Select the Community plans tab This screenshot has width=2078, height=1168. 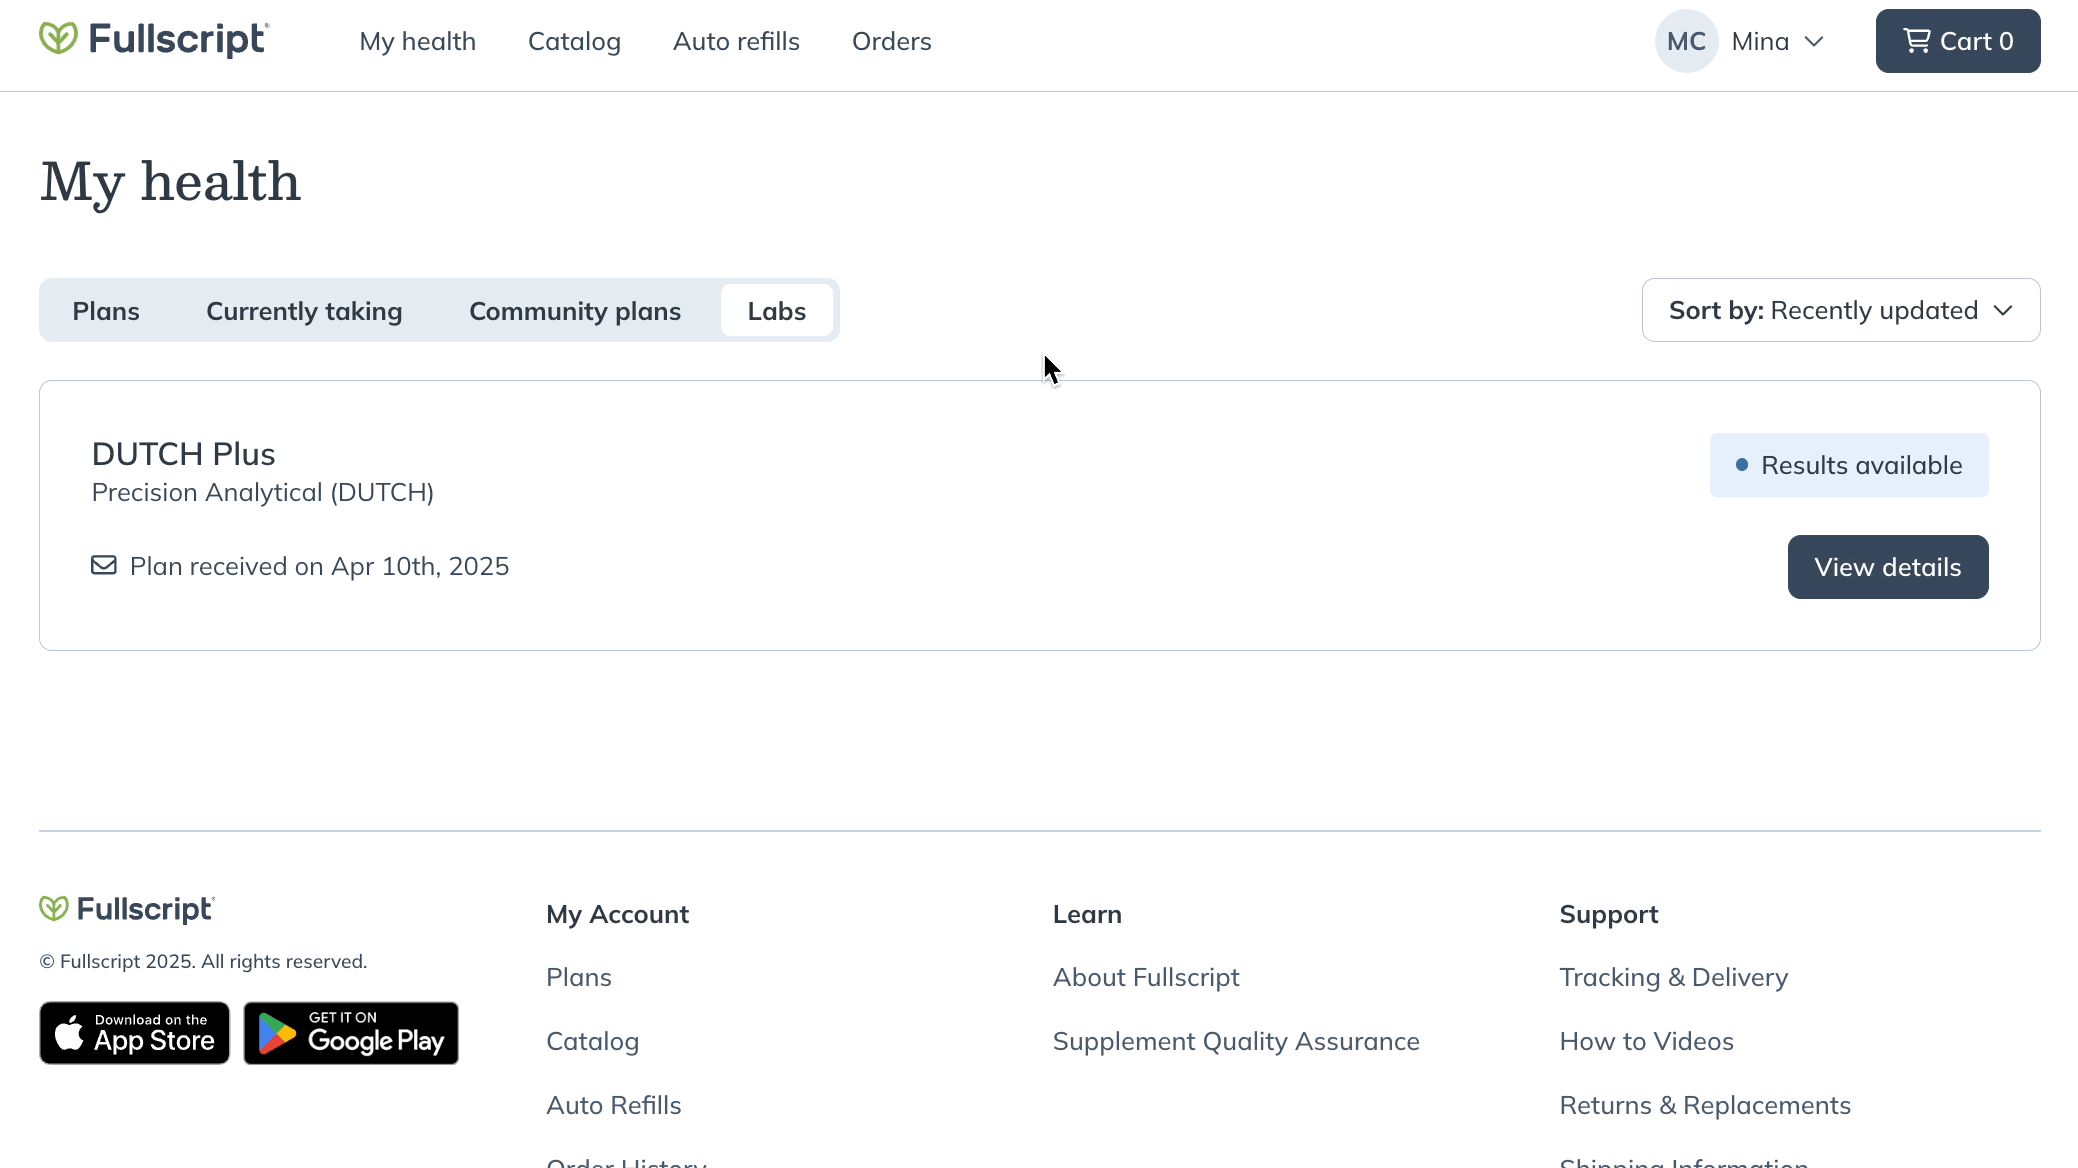(575, 311)
